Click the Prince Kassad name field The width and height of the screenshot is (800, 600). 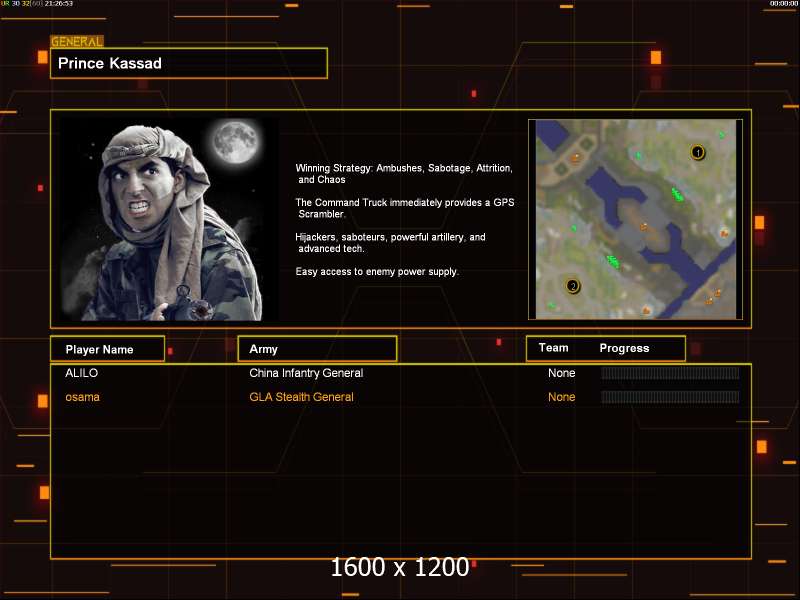pyautogui.click(x=189, y=63)
